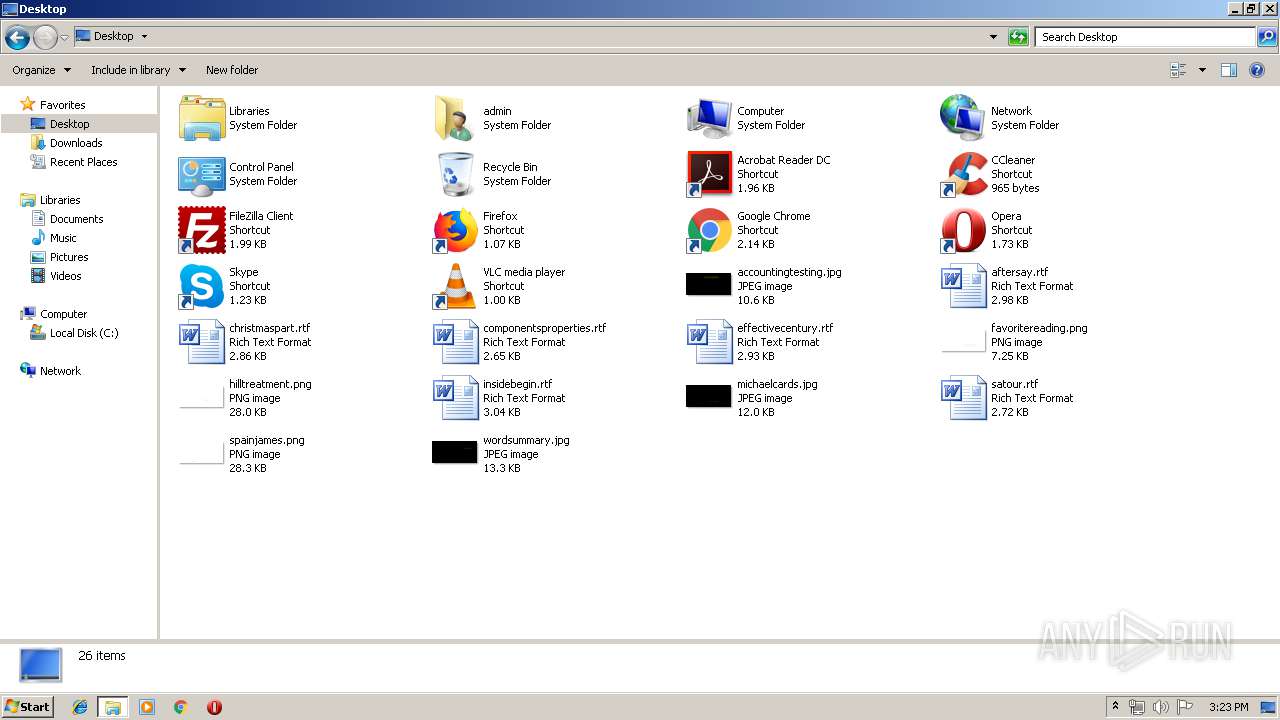Select the Opera shortcut icon
The height and width of the screenshot is (720, 1280).
(964, 230)
